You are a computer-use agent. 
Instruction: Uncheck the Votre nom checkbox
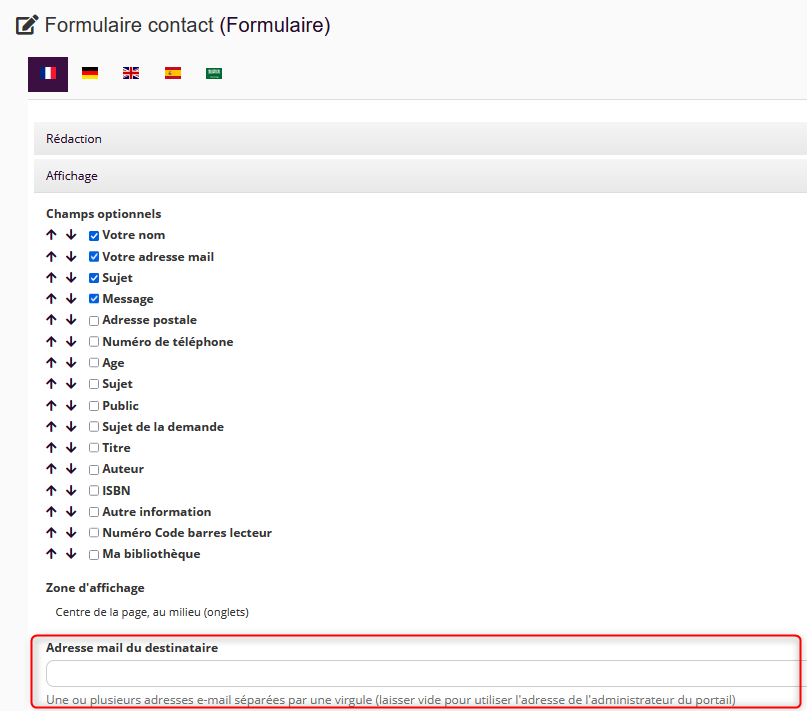[94, 236]
